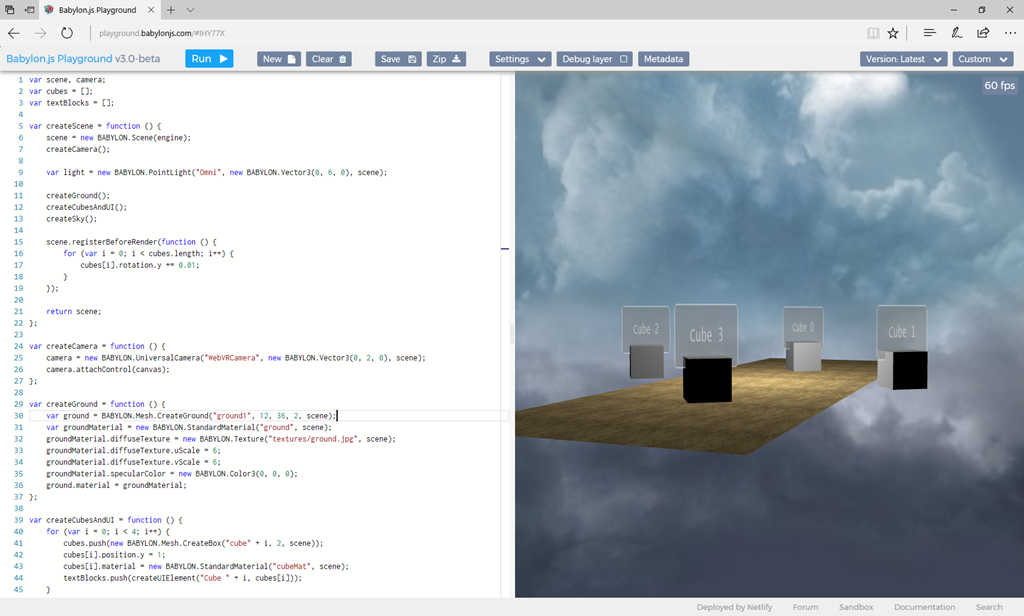This screenshot has width=1024, height=616.
Task: Click the 60 fps counter
Action: 1000,86
